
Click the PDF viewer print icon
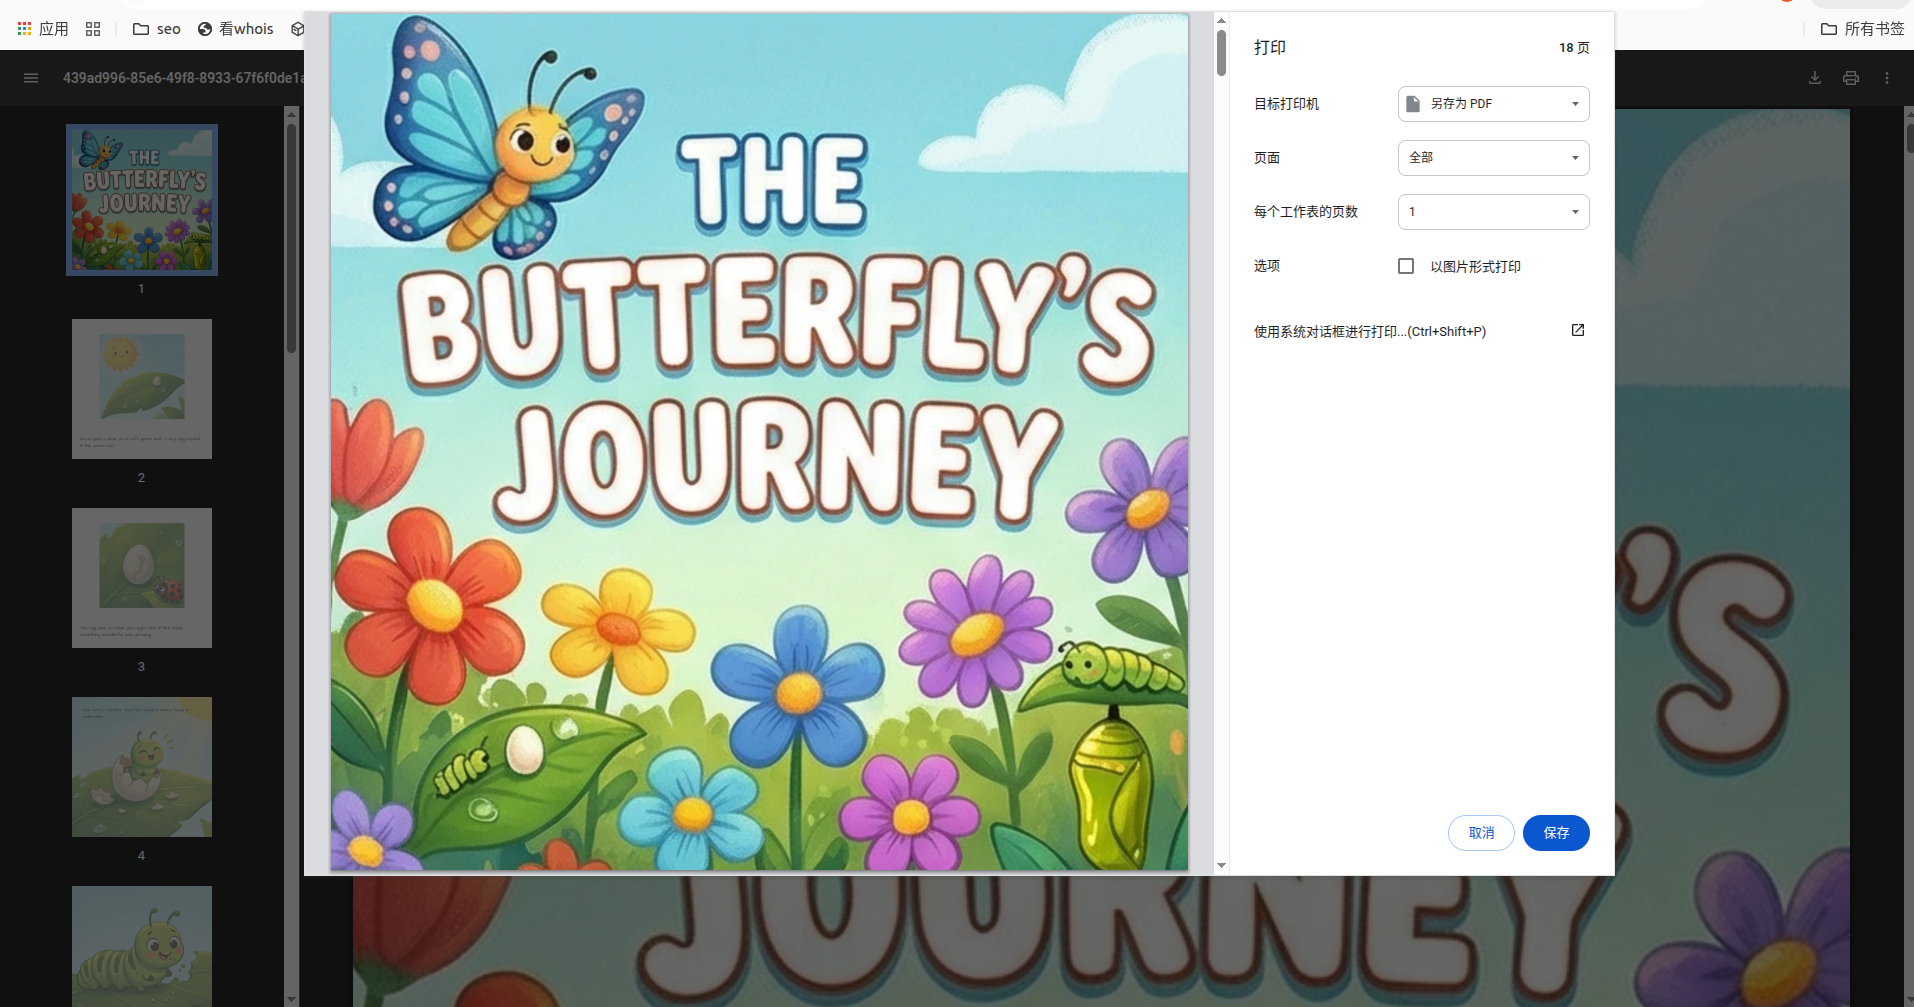(x=1851, y=78)
